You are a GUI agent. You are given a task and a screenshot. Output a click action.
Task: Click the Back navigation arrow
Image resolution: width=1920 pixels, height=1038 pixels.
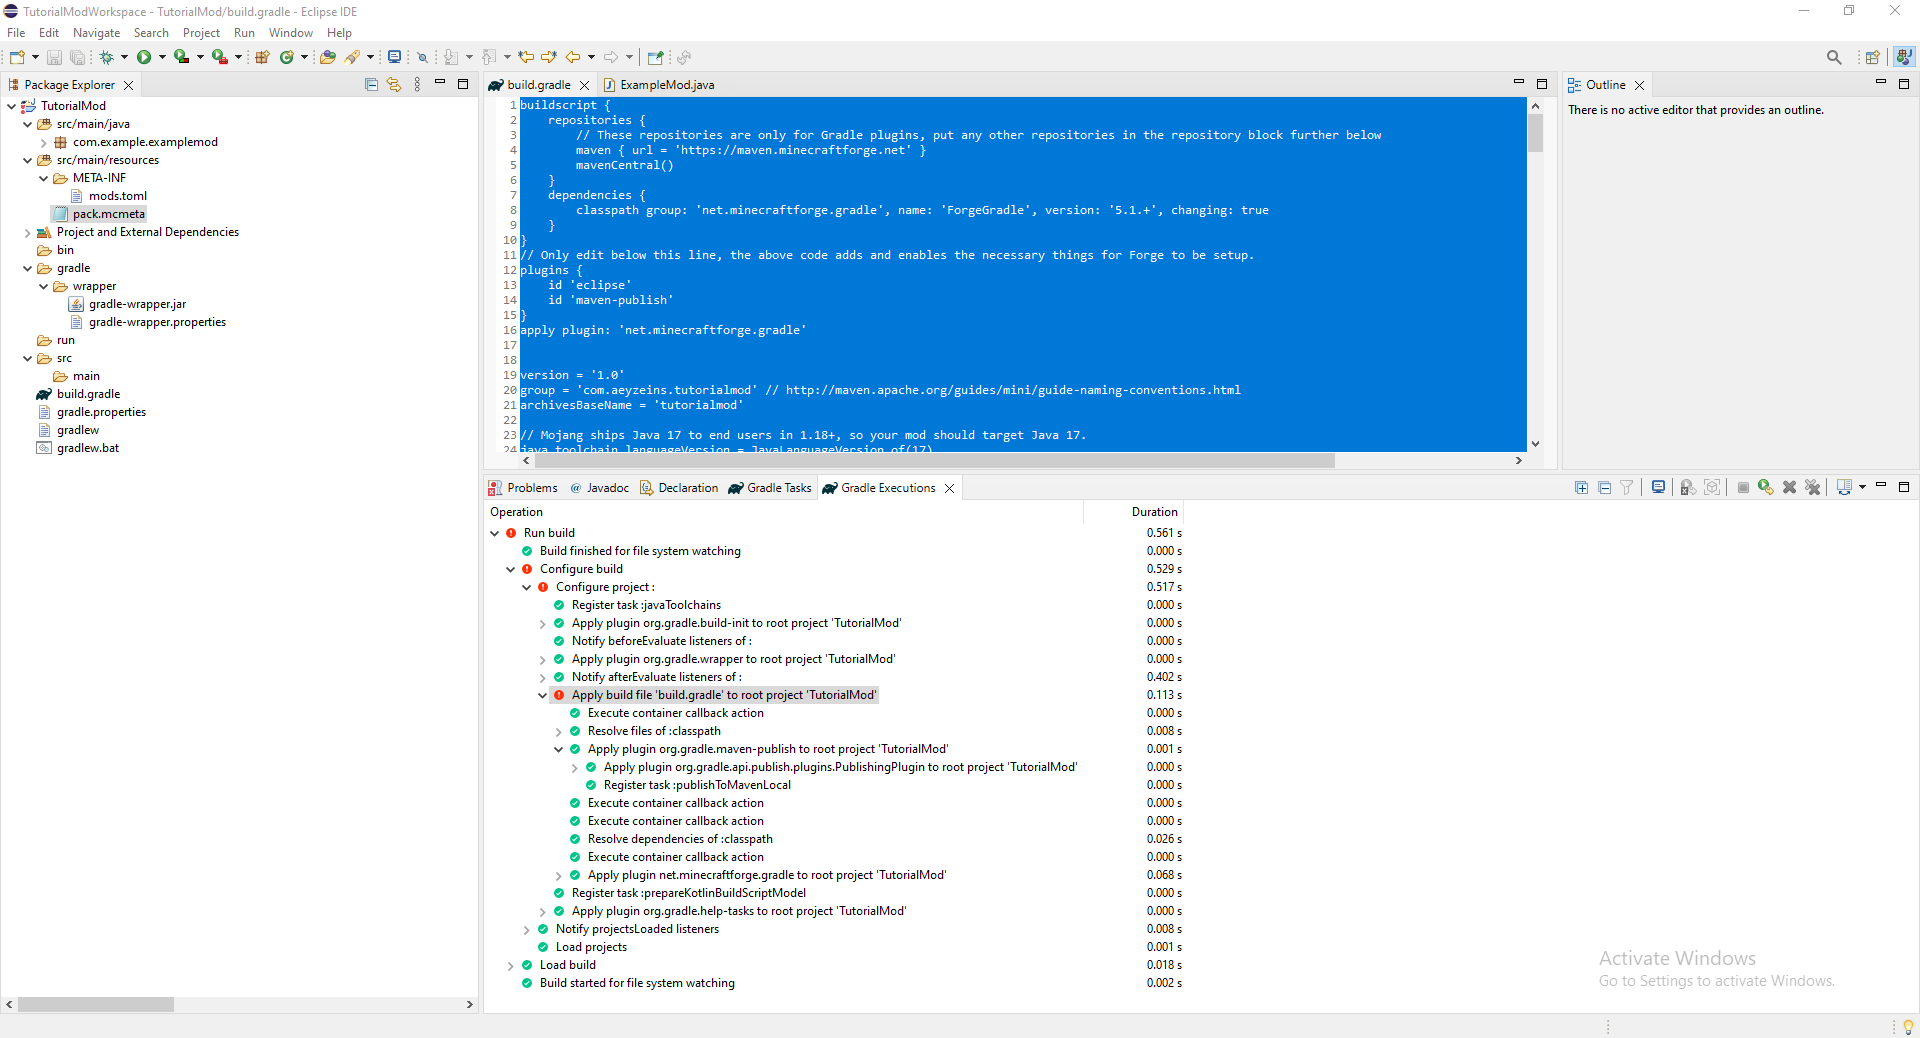tap(573, 57)
